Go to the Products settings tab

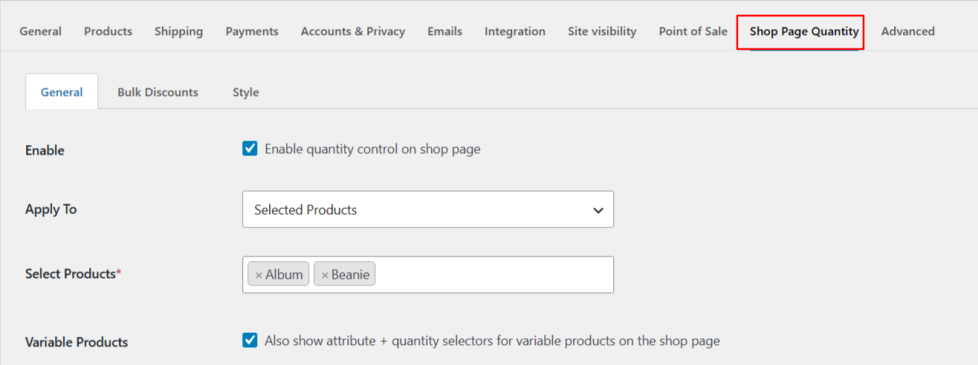coord(108,31)
